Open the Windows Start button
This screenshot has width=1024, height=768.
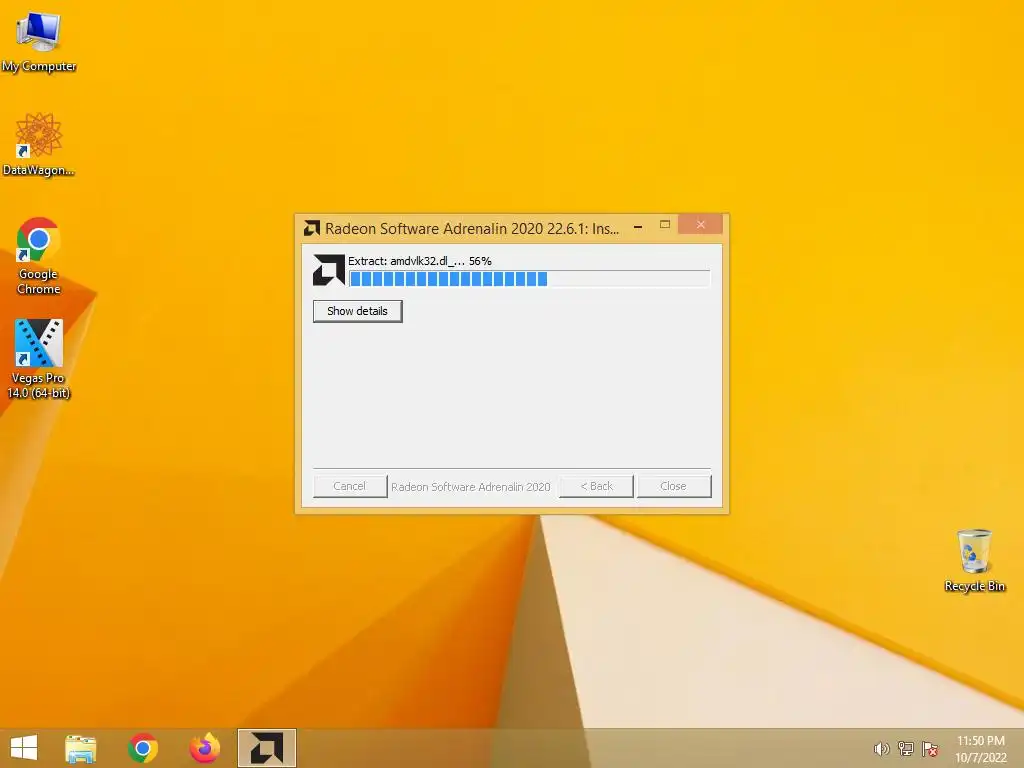(24, 748)
